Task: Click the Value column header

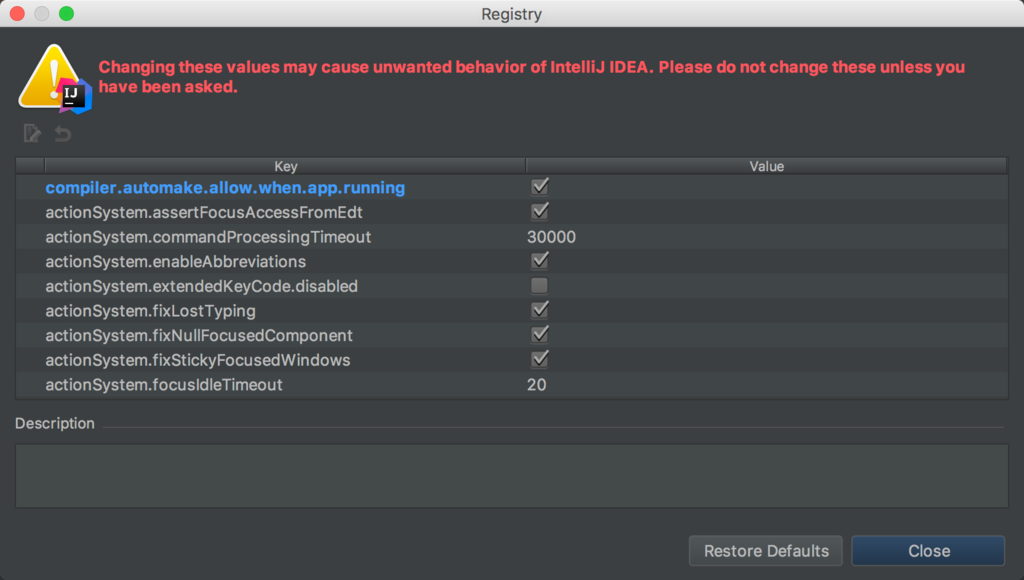Action: (766, 166)
